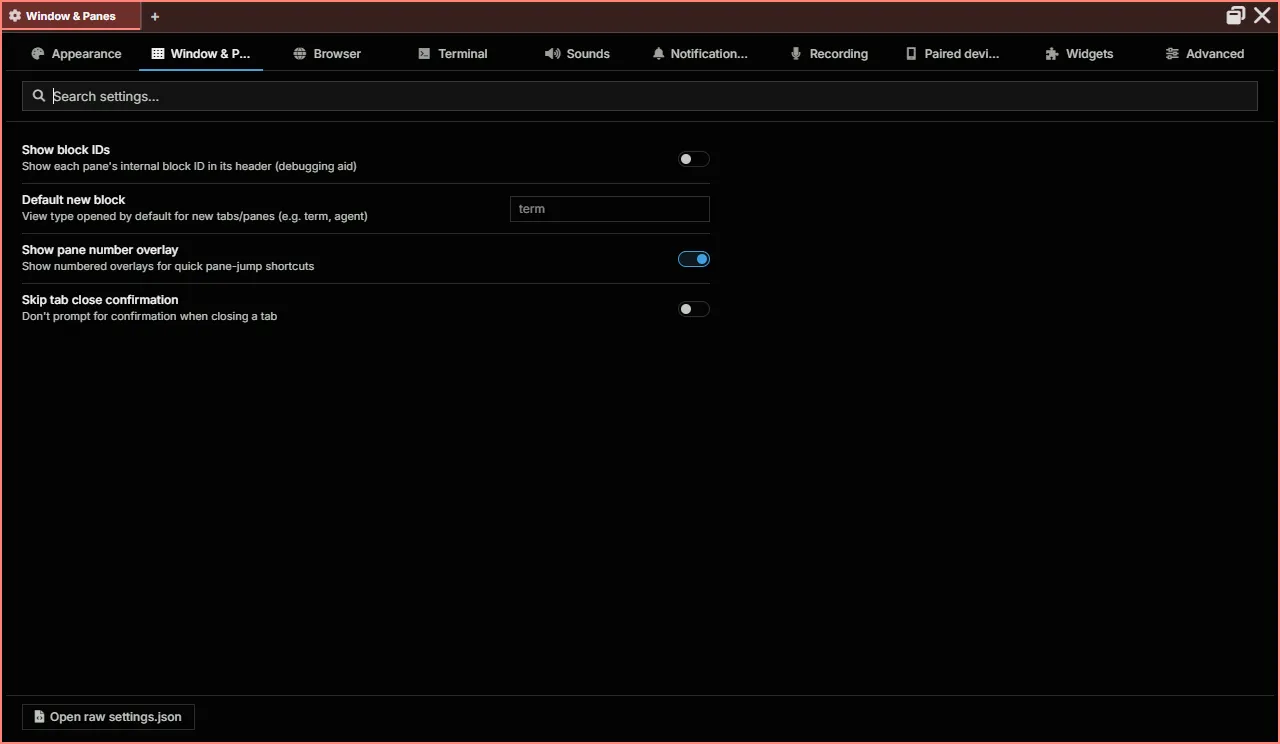Go to the Sounds settings tab
This screenshot has height=744, width=1280.
(577, 54)
